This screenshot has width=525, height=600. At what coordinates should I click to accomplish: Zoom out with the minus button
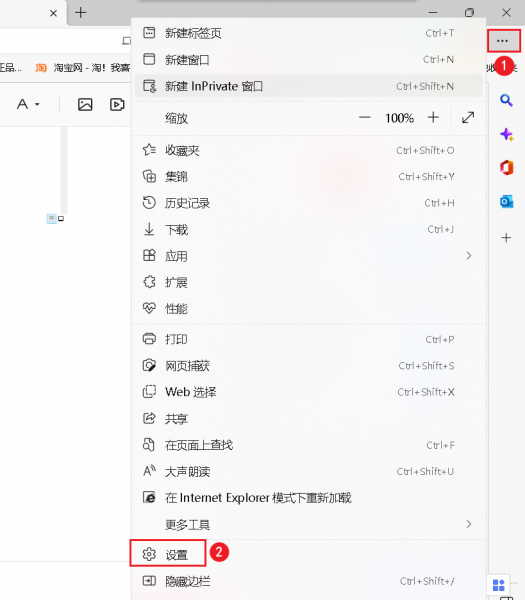[365, 117]
